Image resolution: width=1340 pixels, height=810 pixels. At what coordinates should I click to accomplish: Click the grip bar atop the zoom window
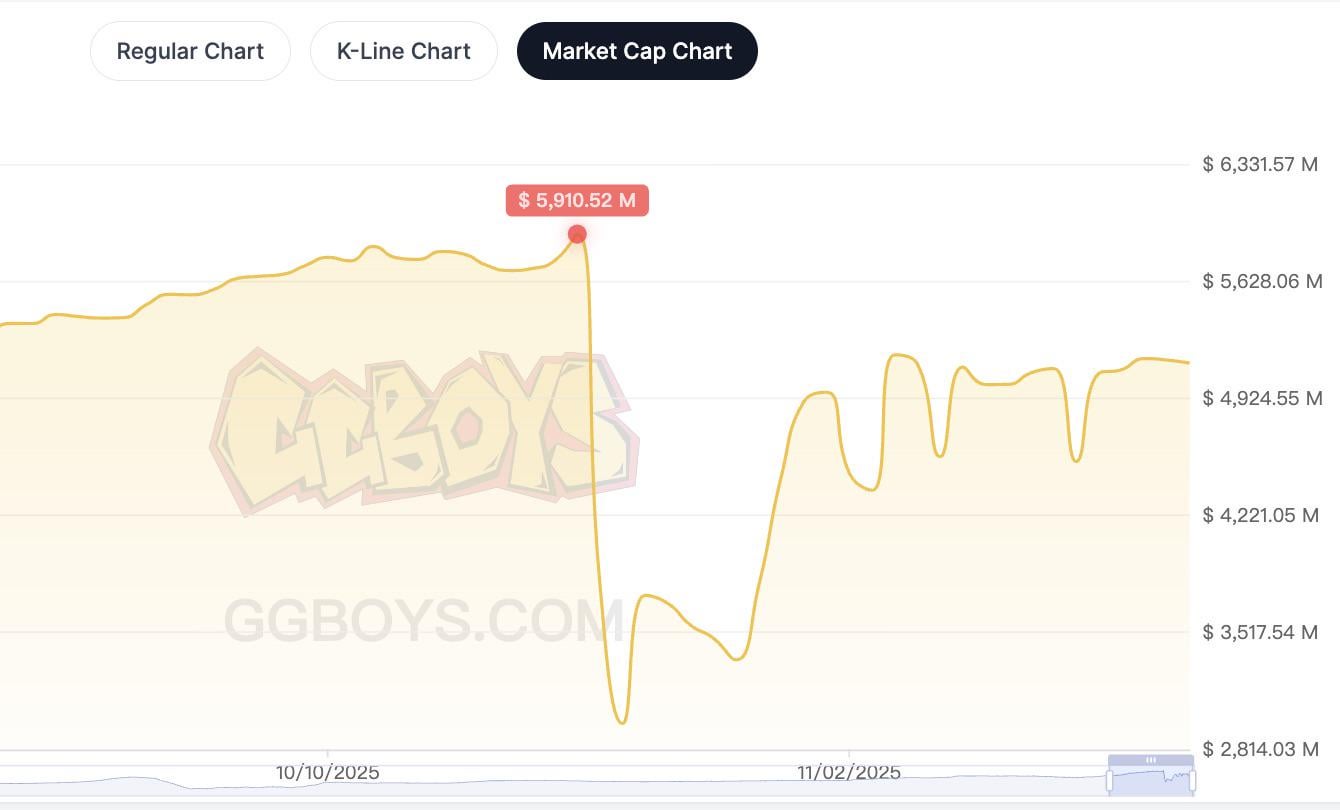(x=1151, y=760)
